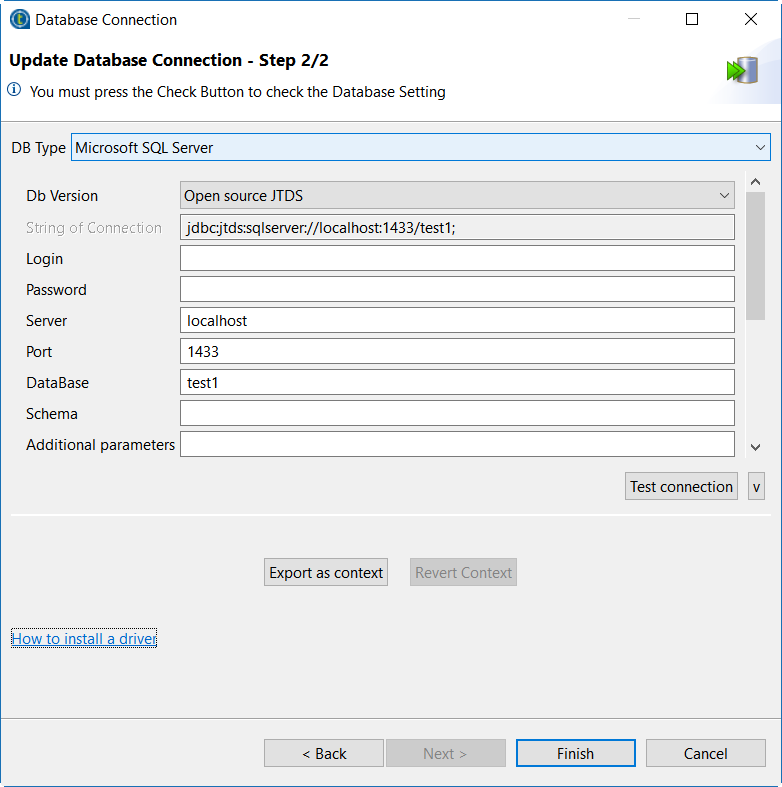The width and height of the screenshot is (782, 787).
Task: Open the How to install a driver link
Action: tap(84, 639)
